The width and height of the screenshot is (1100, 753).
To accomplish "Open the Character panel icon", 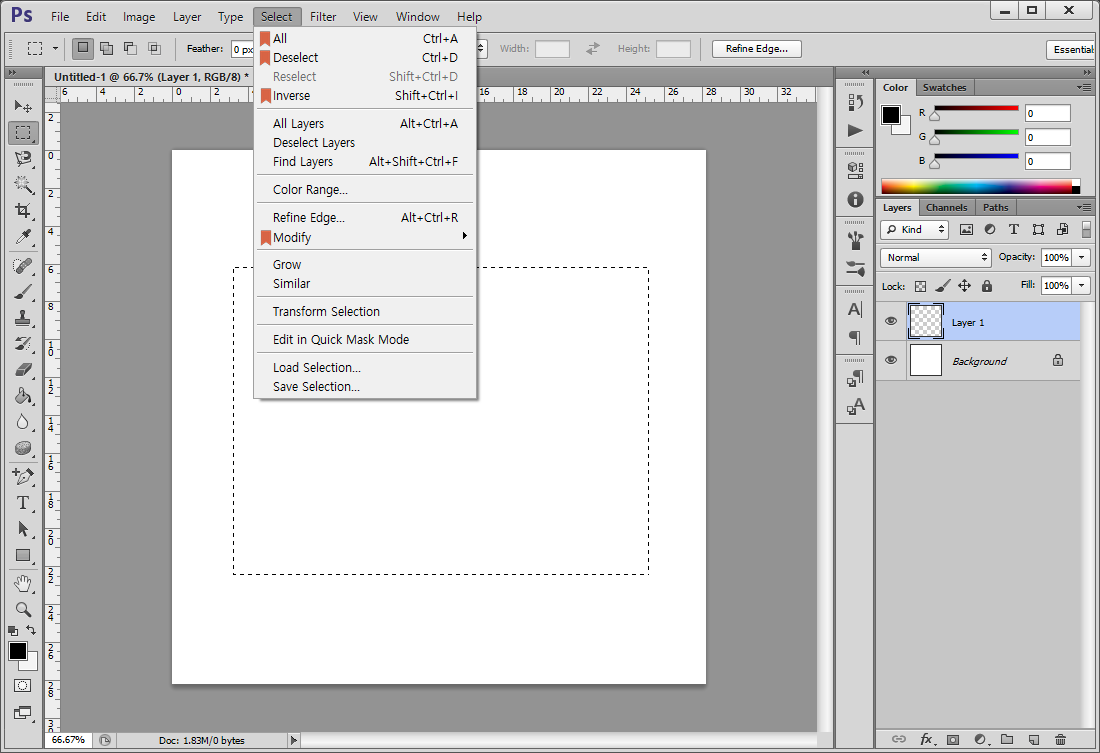I will [855, 309].
